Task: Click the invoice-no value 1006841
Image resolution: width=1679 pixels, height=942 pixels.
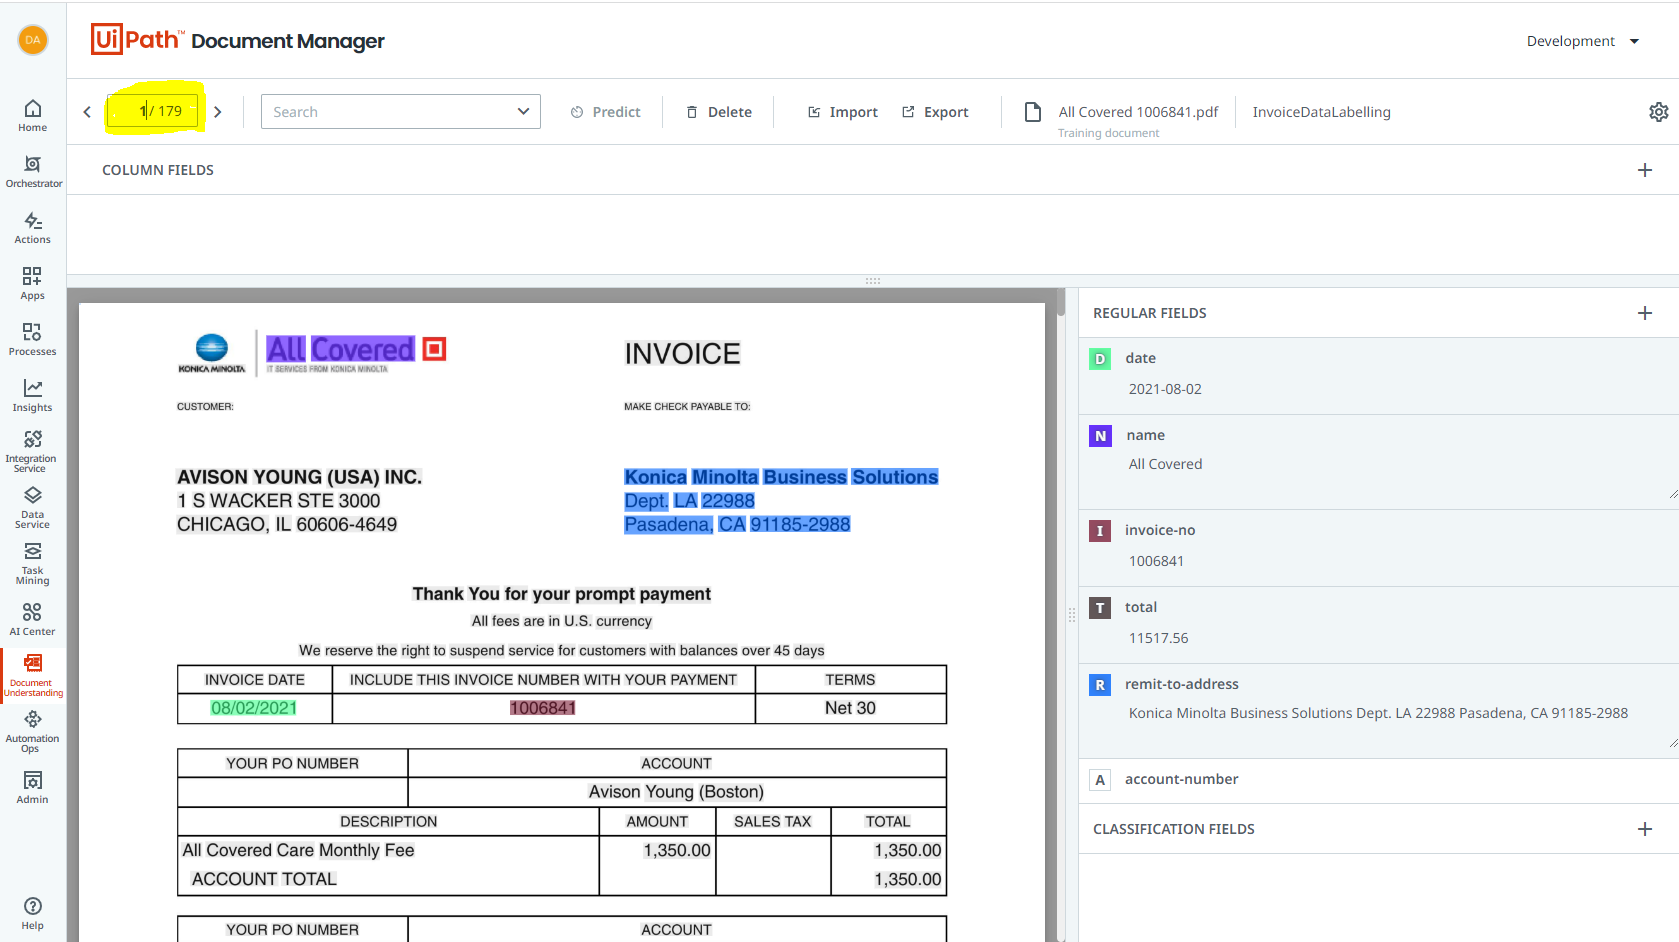Action: (x=1156, y=561)
